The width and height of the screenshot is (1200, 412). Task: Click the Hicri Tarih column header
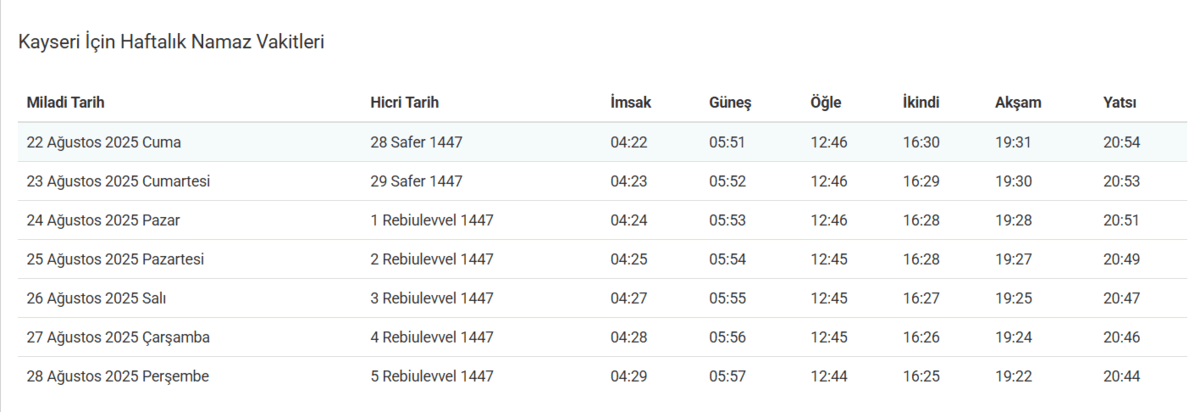point(404,103)
